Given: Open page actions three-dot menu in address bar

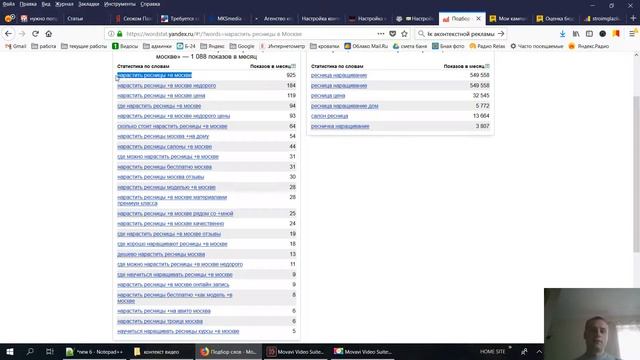Looking at the screenshot, I should (x=381, y=34).
